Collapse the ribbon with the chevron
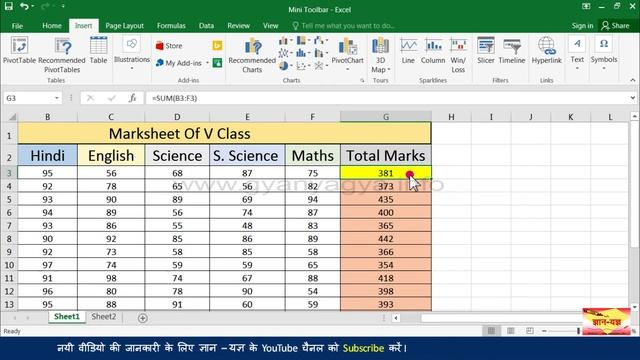This screenshot has width=640, height=360. (x=632, y=80)
